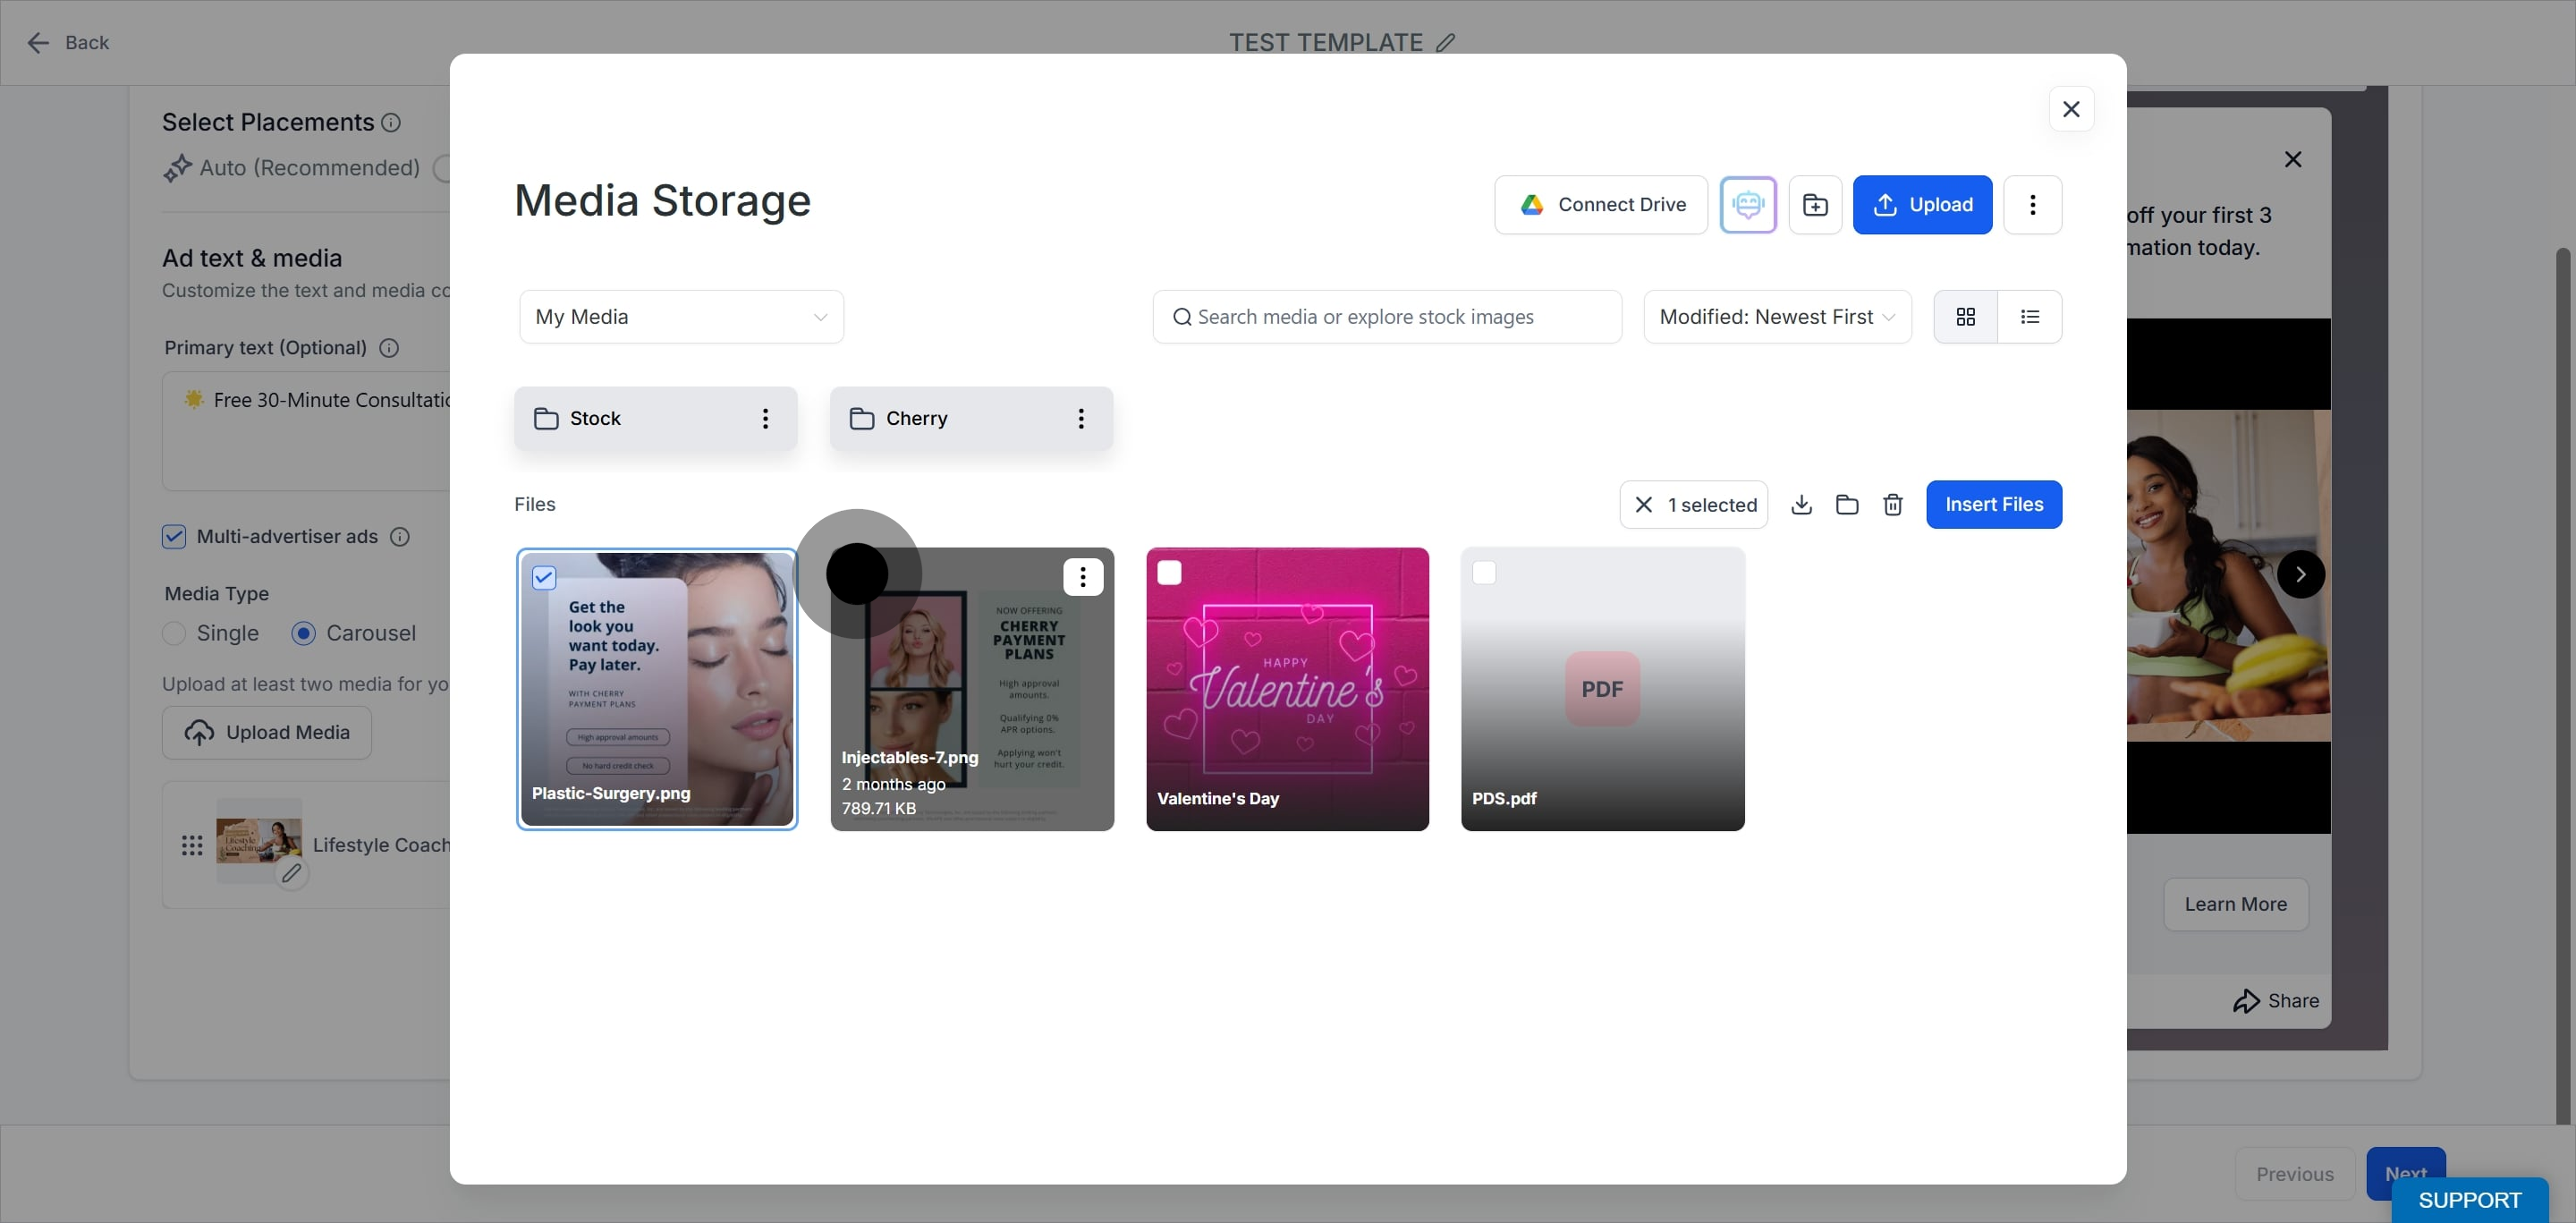Uncheck the Plastic-Surgery.png checkbox
Image resolution: width=2576 pixels, height=1223 pixels.
[544, 577]
